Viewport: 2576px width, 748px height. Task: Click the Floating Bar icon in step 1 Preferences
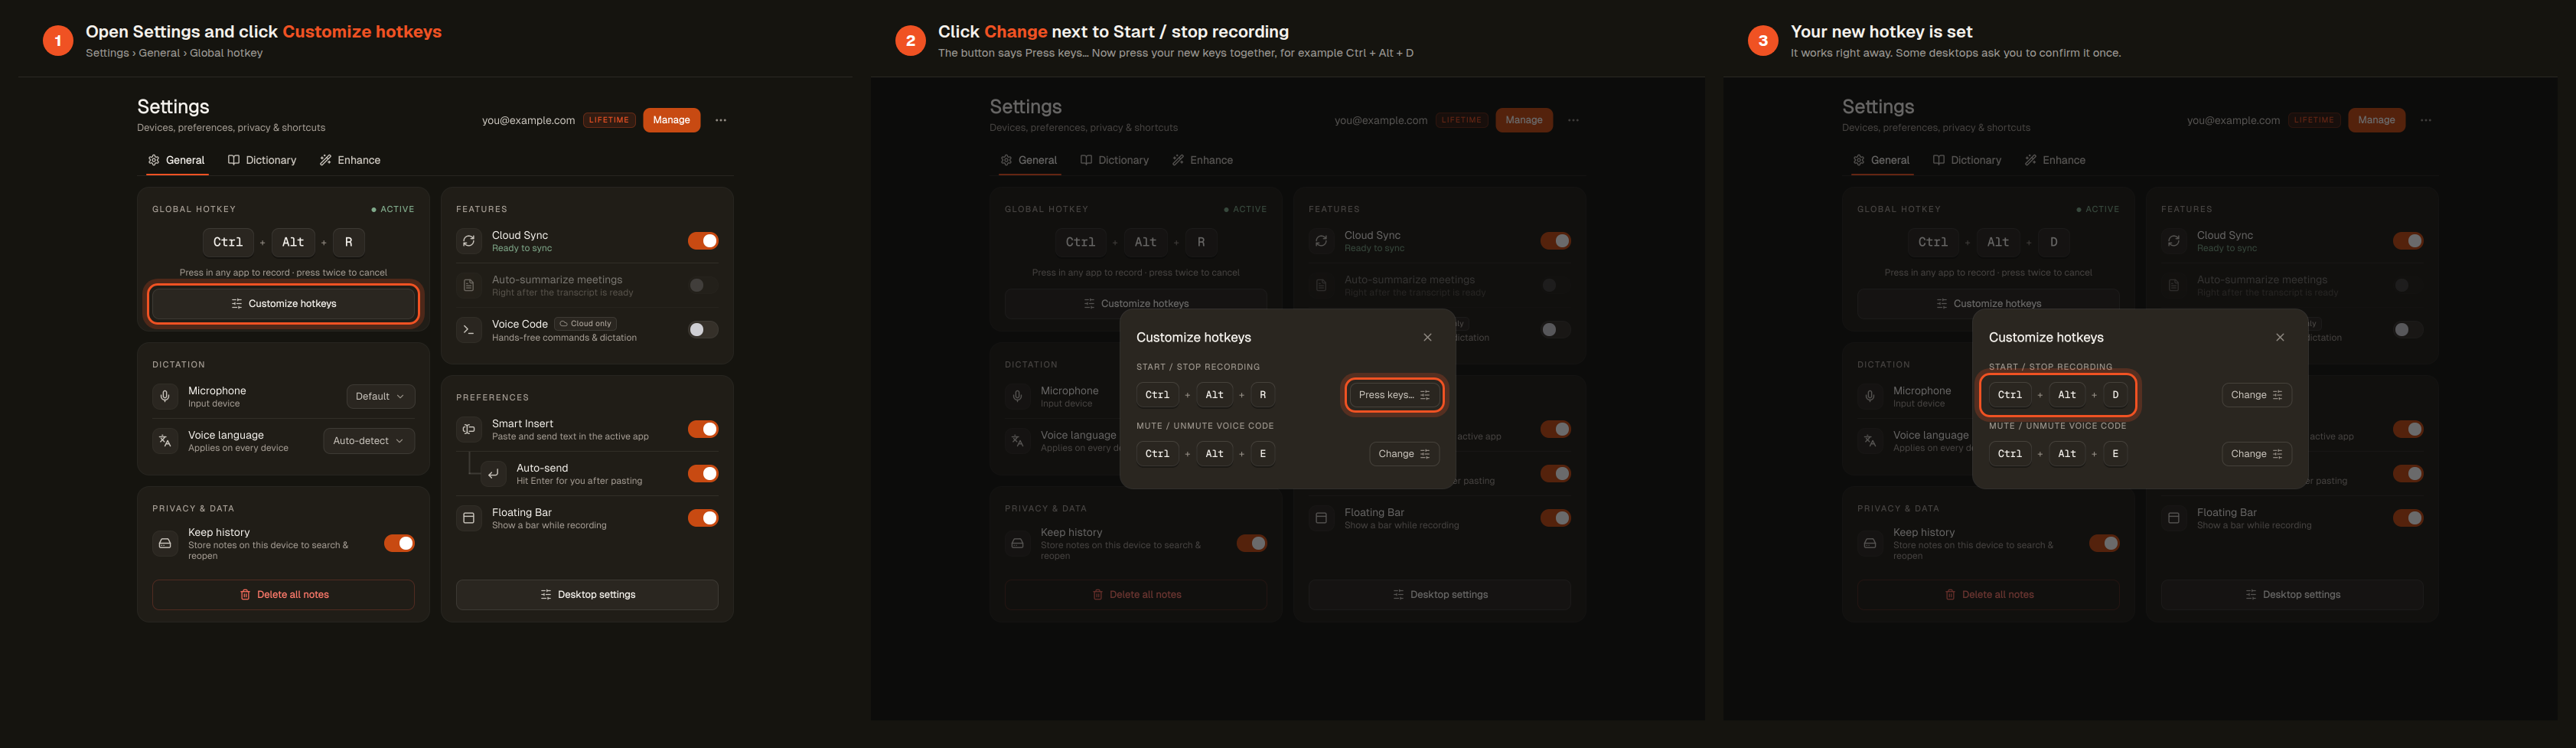(469, 518)
